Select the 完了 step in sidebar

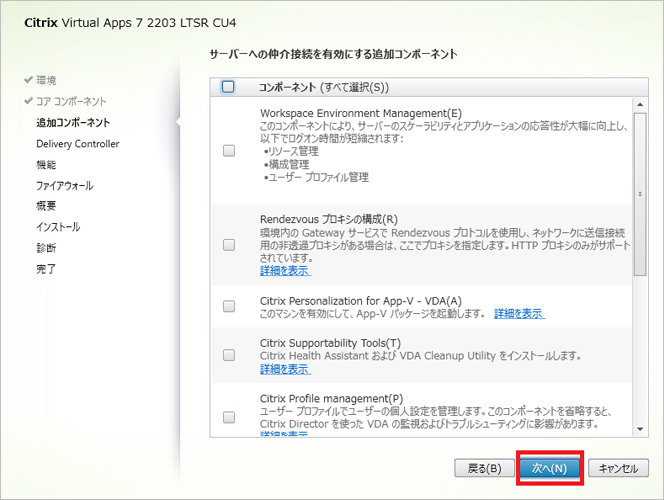pos(46,269)
